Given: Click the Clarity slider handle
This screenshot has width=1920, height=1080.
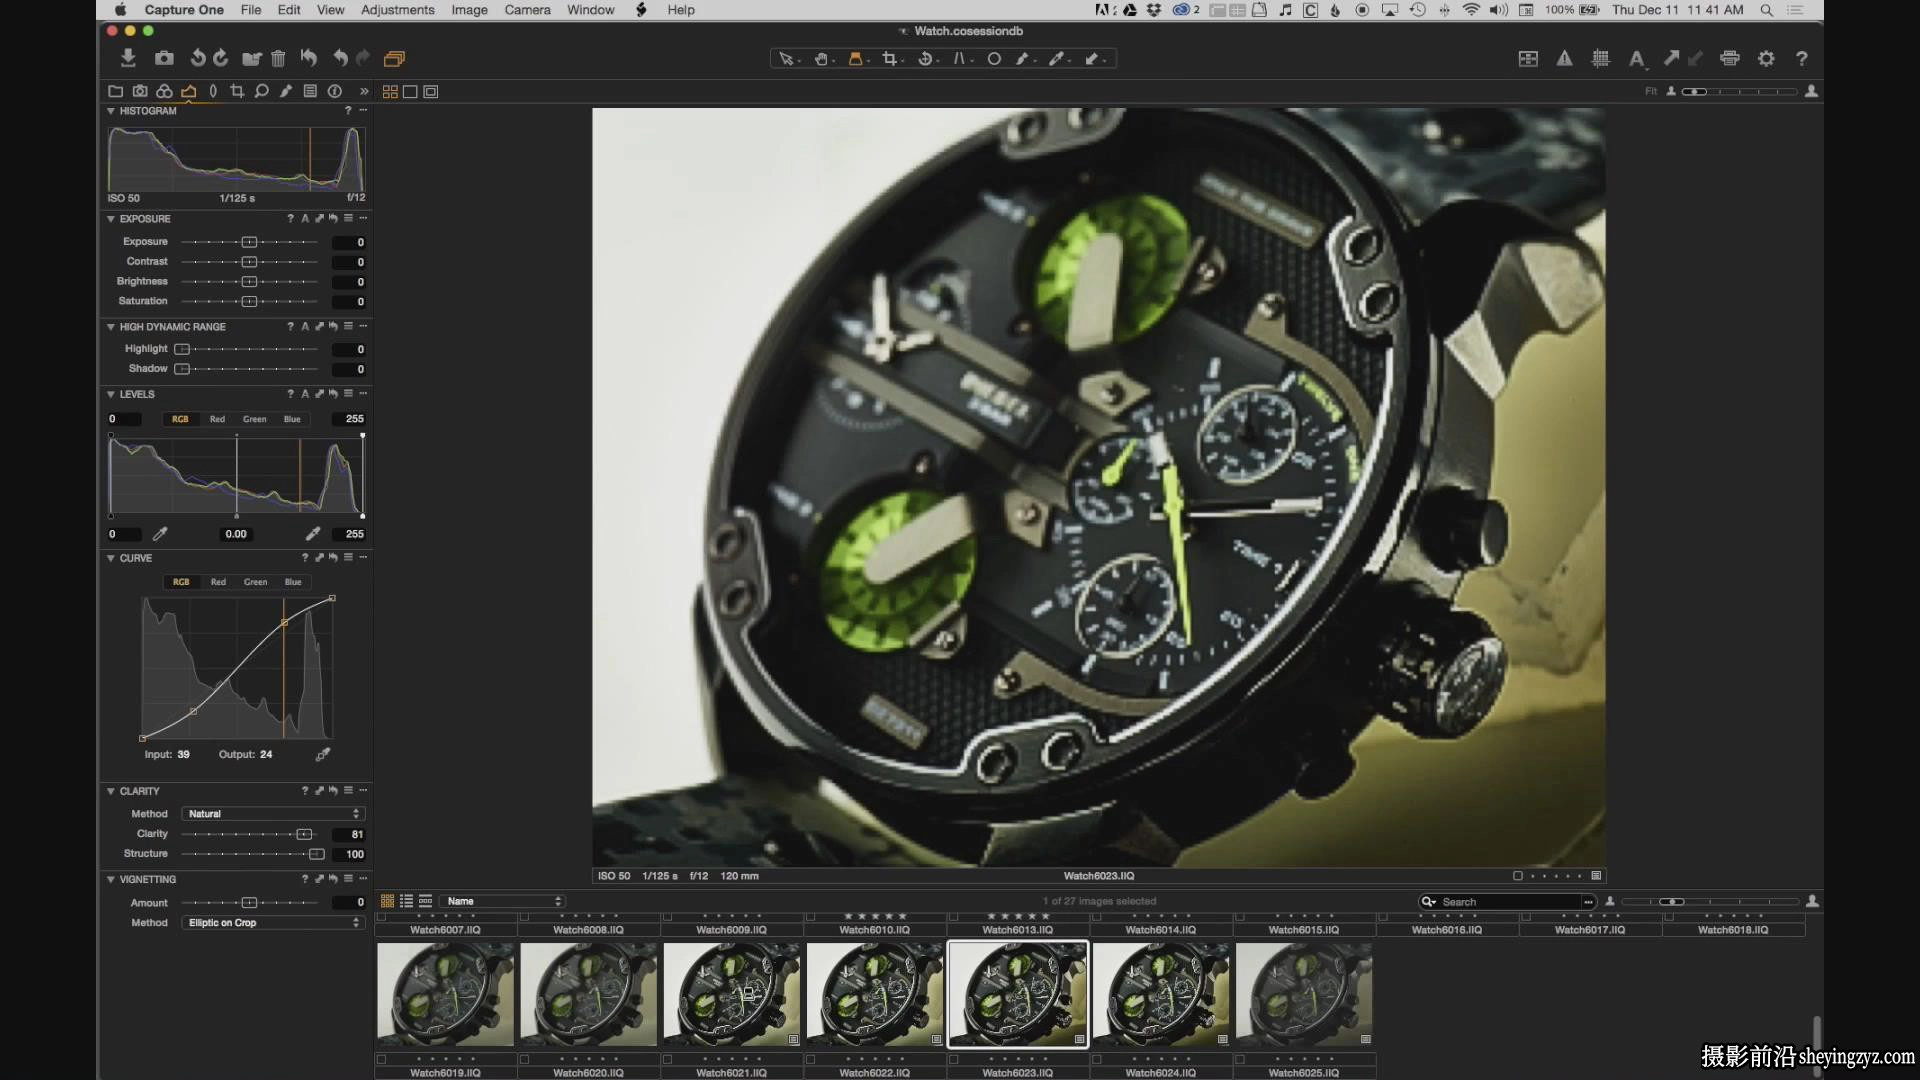Looking at the screenshot, I should click(x=304, y=834).
